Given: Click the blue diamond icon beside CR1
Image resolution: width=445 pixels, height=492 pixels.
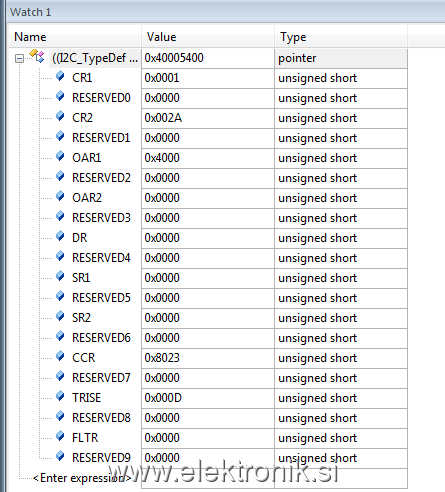Looking at the screenshot, I should click(x=60, y=76).
